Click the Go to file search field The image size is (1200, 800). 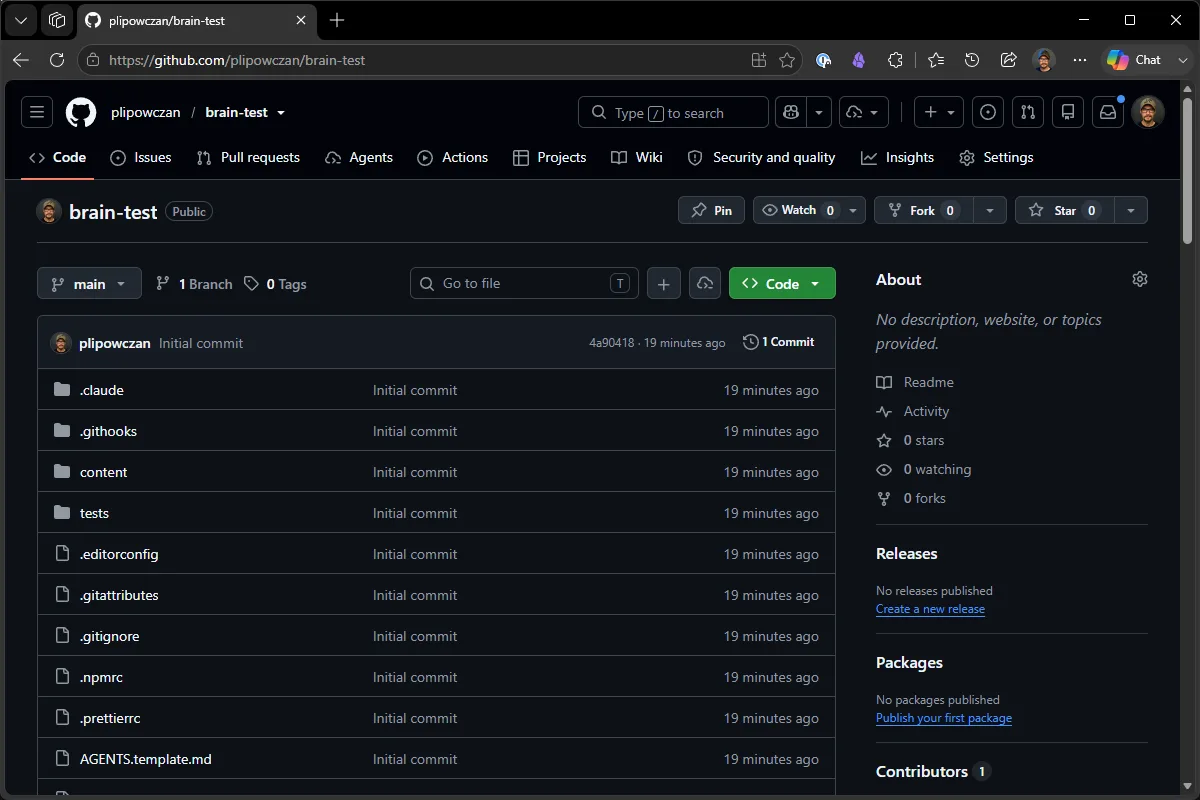coord(525,284)
